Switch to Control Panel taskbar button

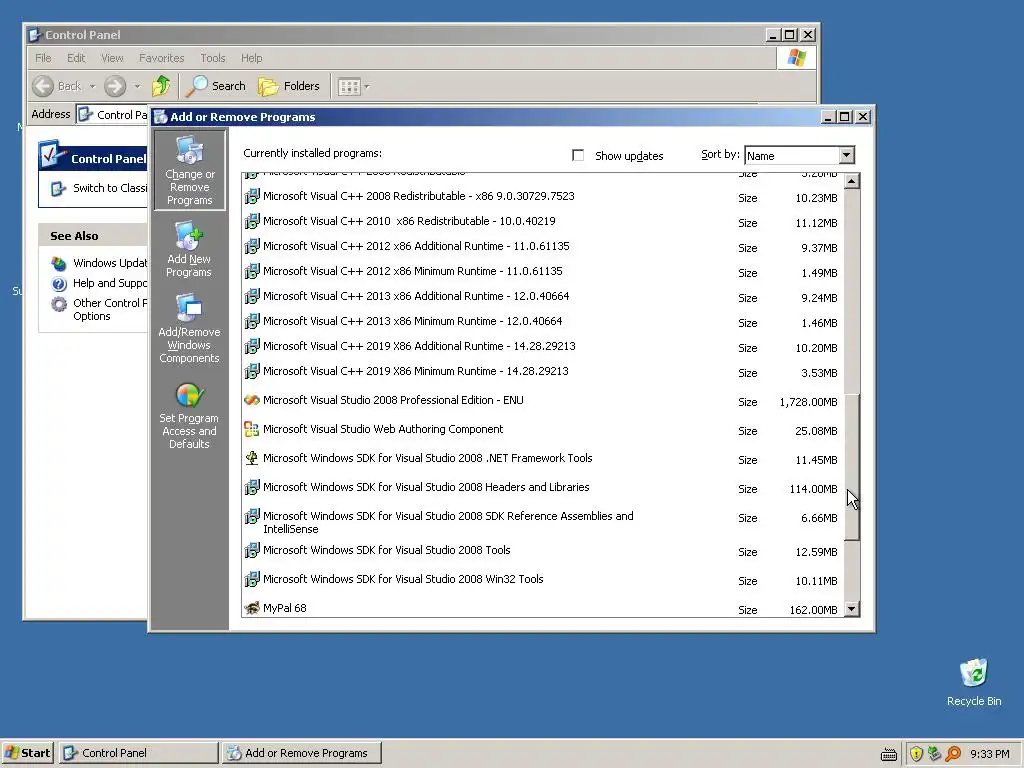(138, 753)
